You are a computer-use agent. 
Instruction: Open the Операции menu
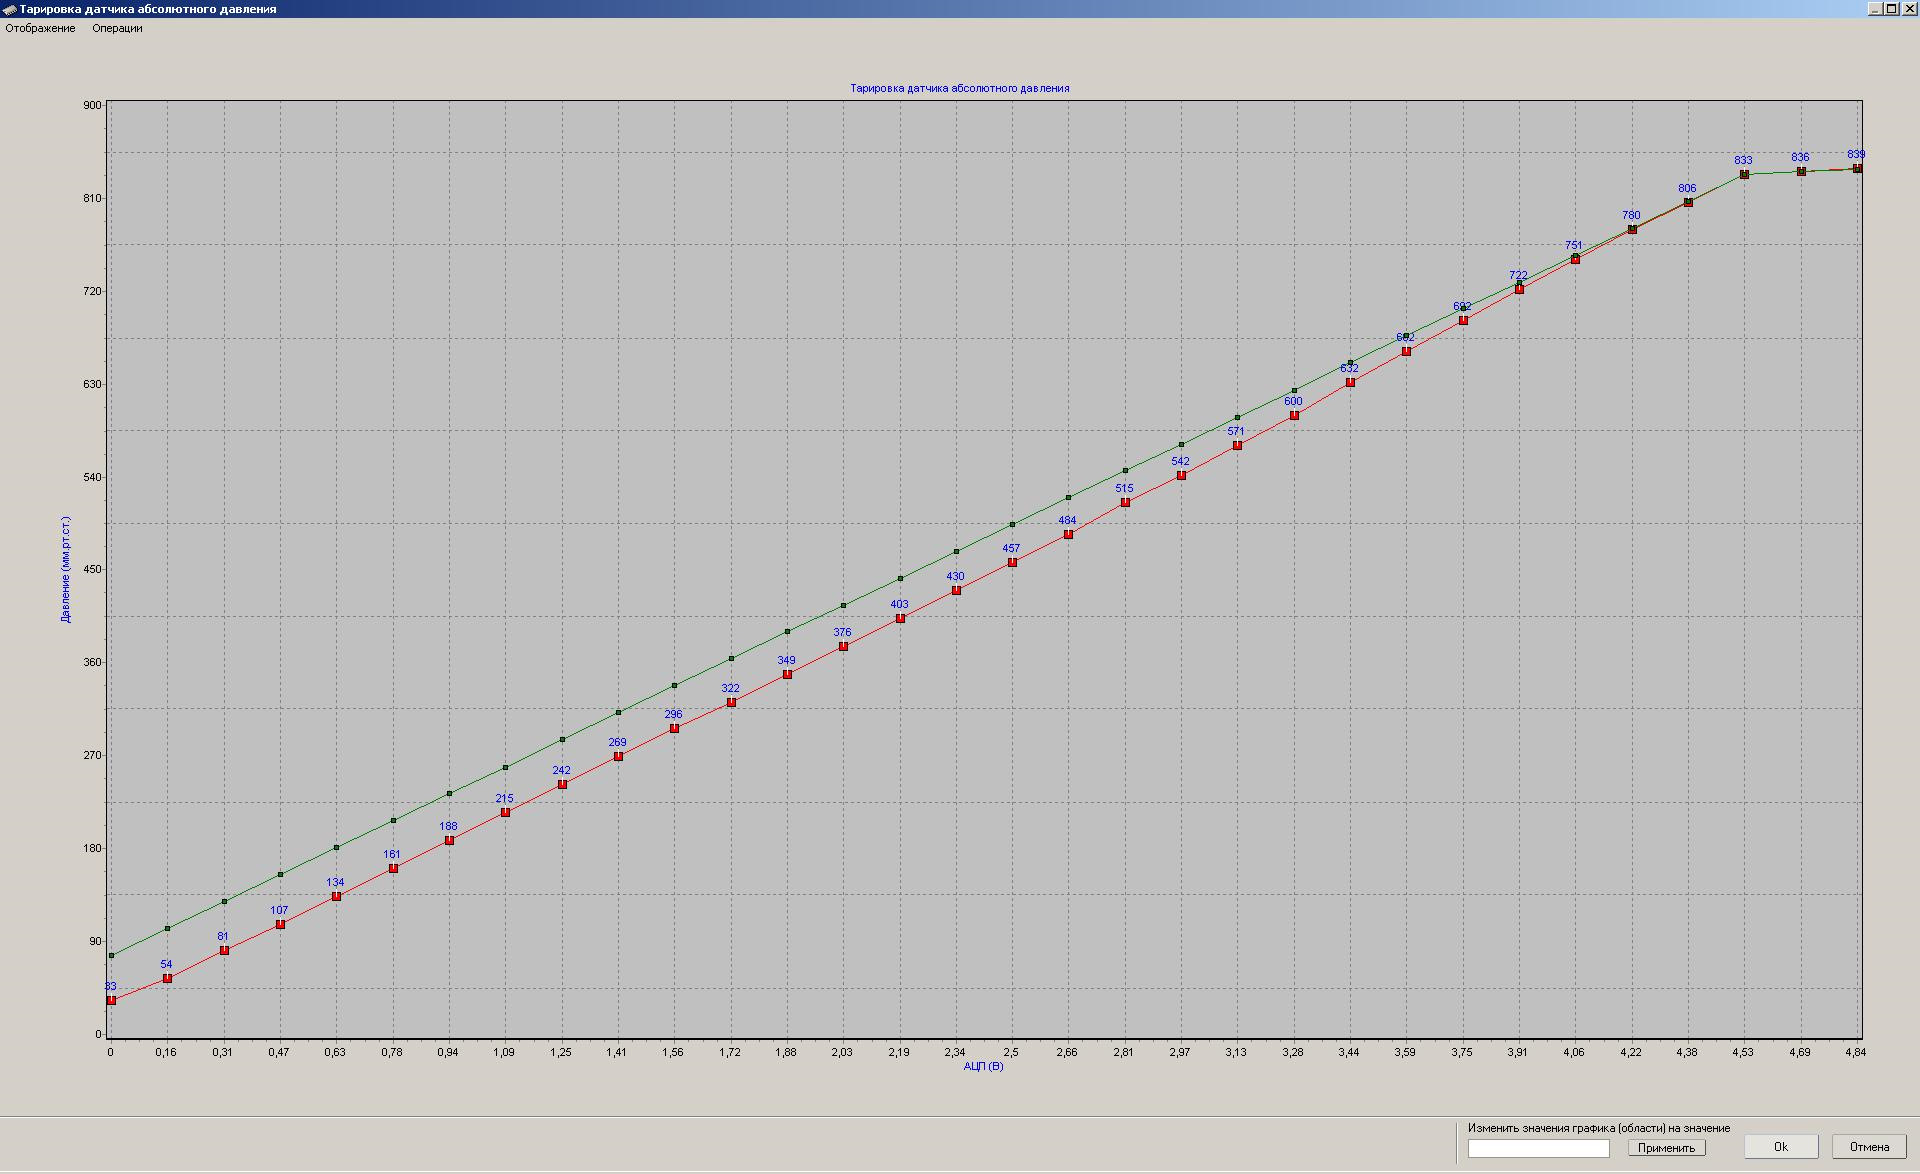click(x=117, y=28)
